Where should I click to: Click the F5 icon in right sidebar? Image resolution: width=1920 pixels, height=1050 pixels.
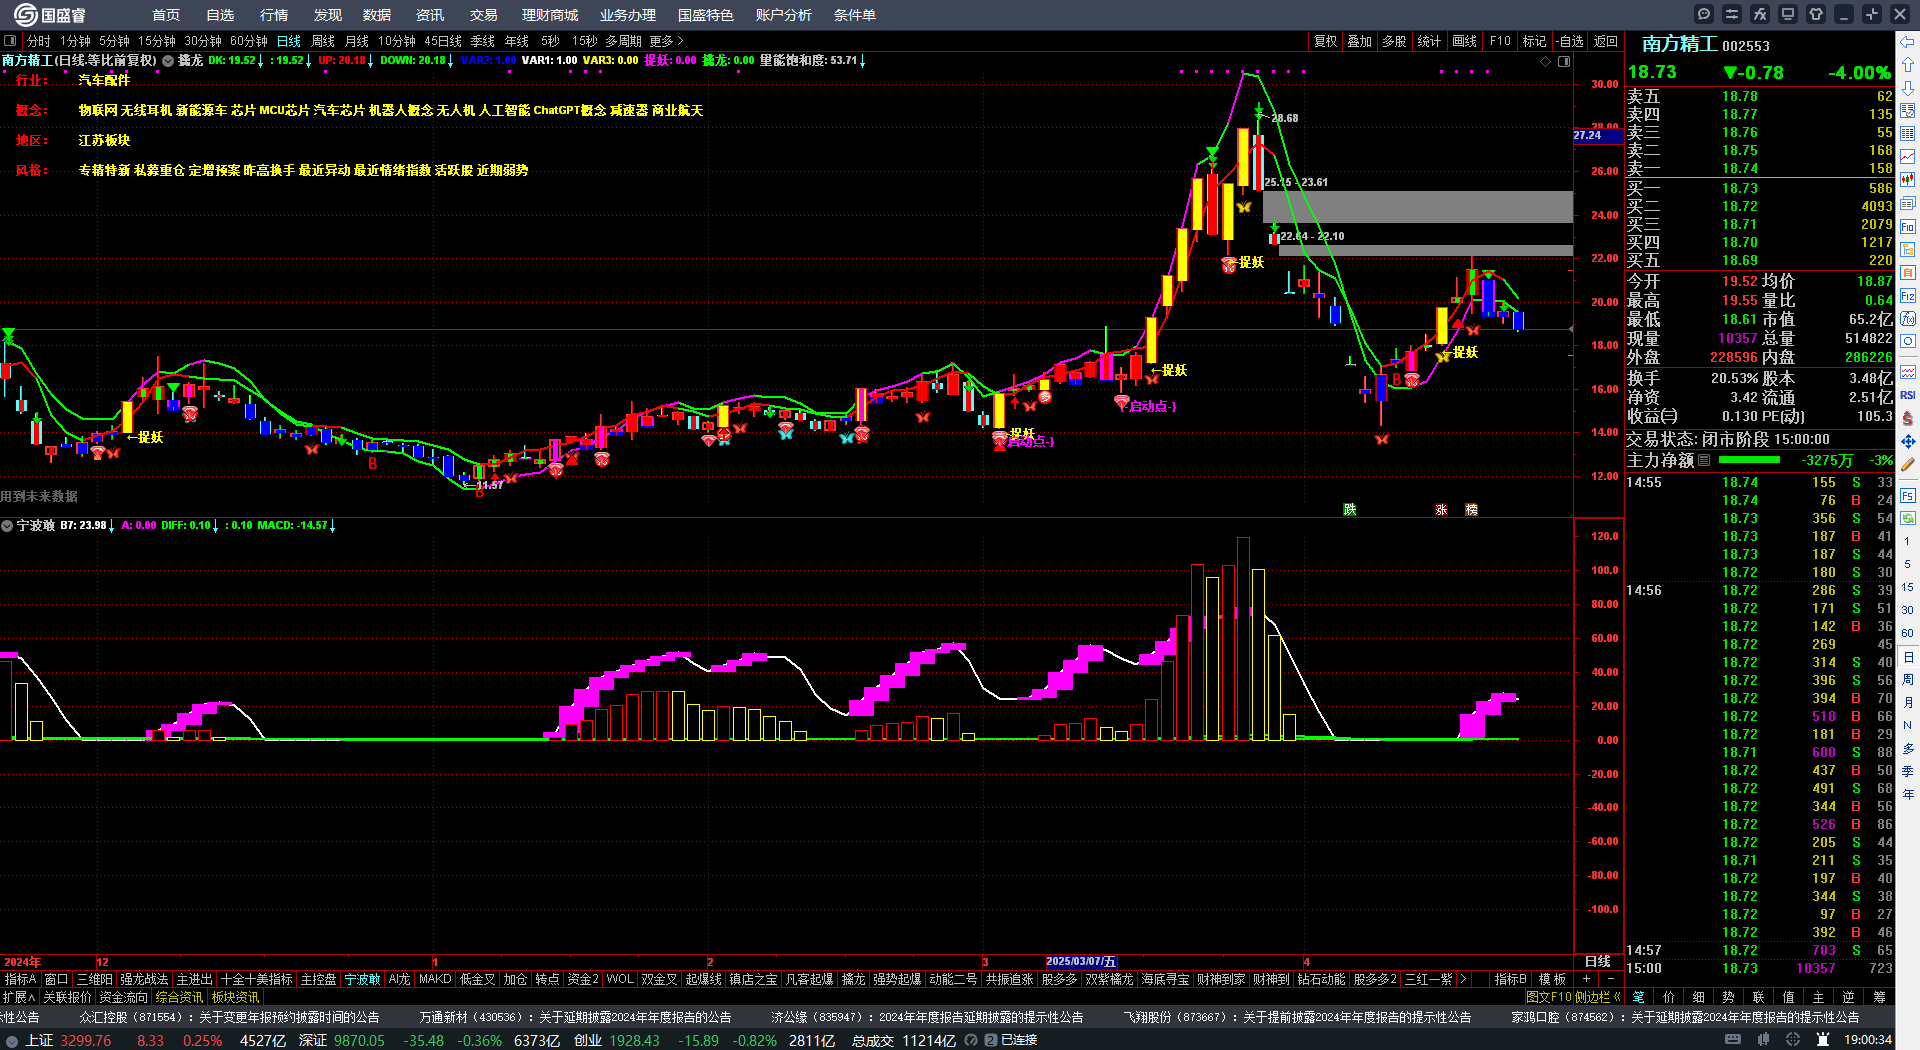click(x=1908, y=496)
